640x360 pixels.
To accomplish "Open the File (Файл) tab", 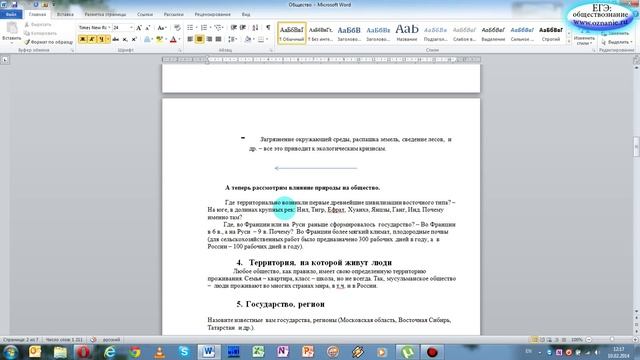I will click(x=11, y=14).
